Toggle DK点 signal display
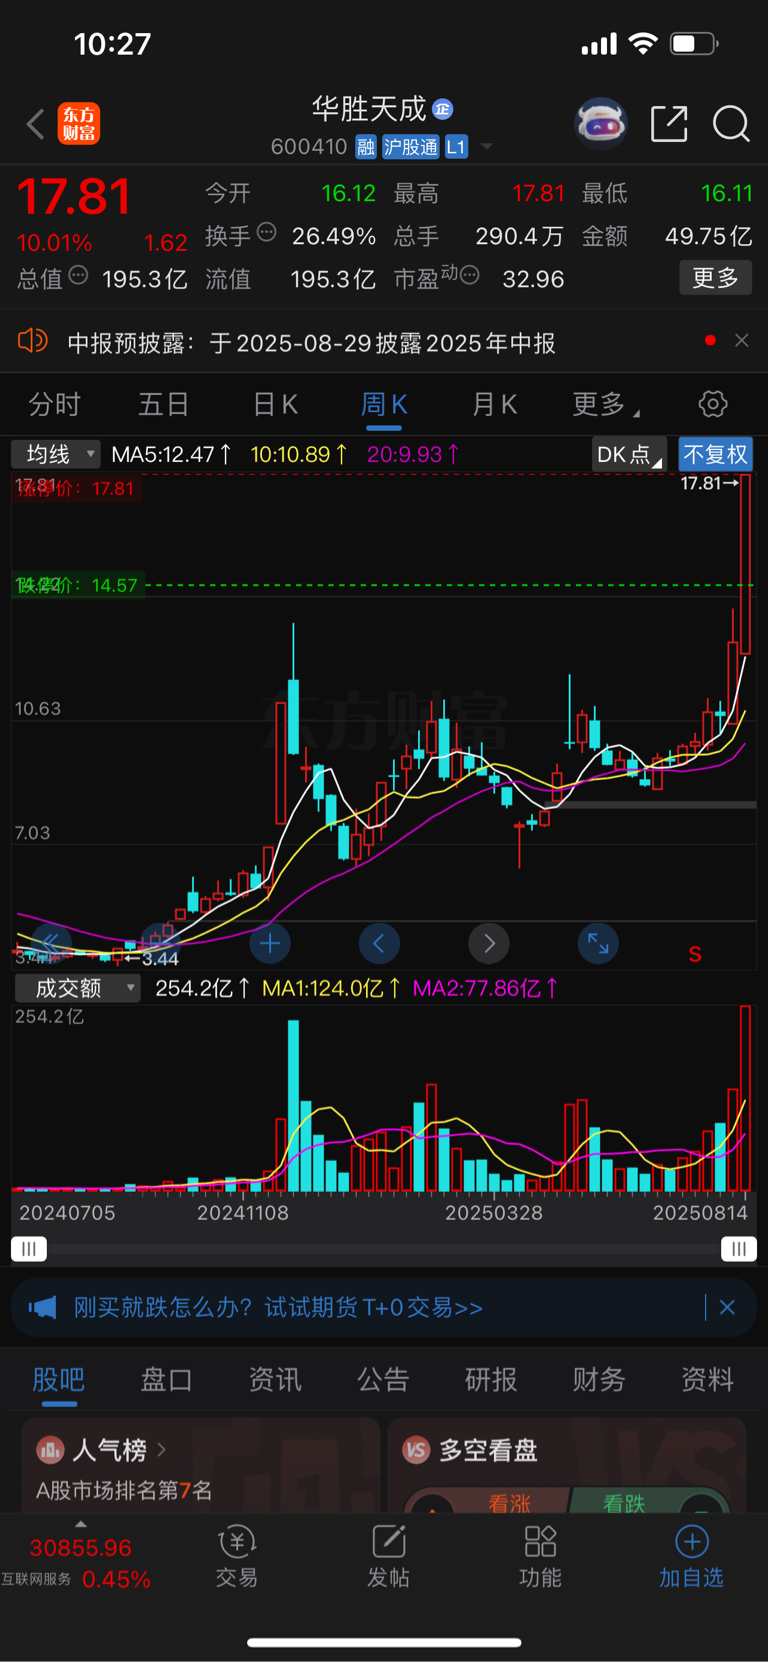 pos(629,455)
